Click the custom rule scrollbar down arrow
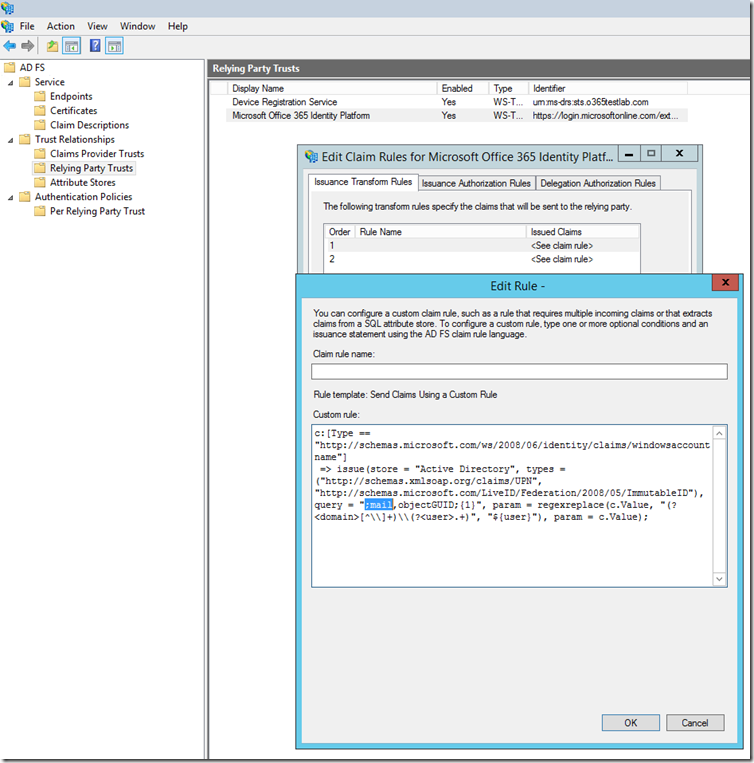Screen dimensions: 754x763 pos(719,579)
